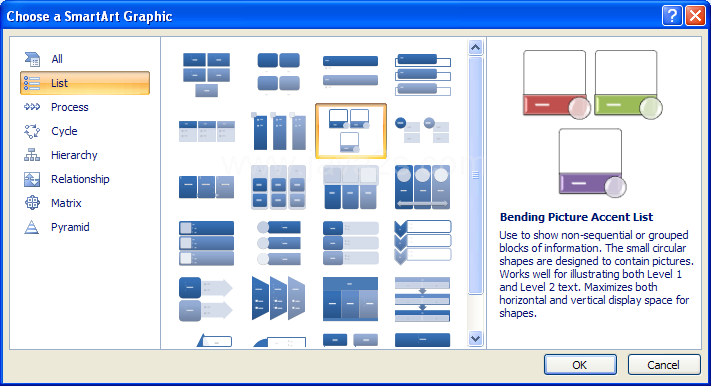
Task: Pick the Basic Block List layout thumbnail
Action: pos(206,74)
